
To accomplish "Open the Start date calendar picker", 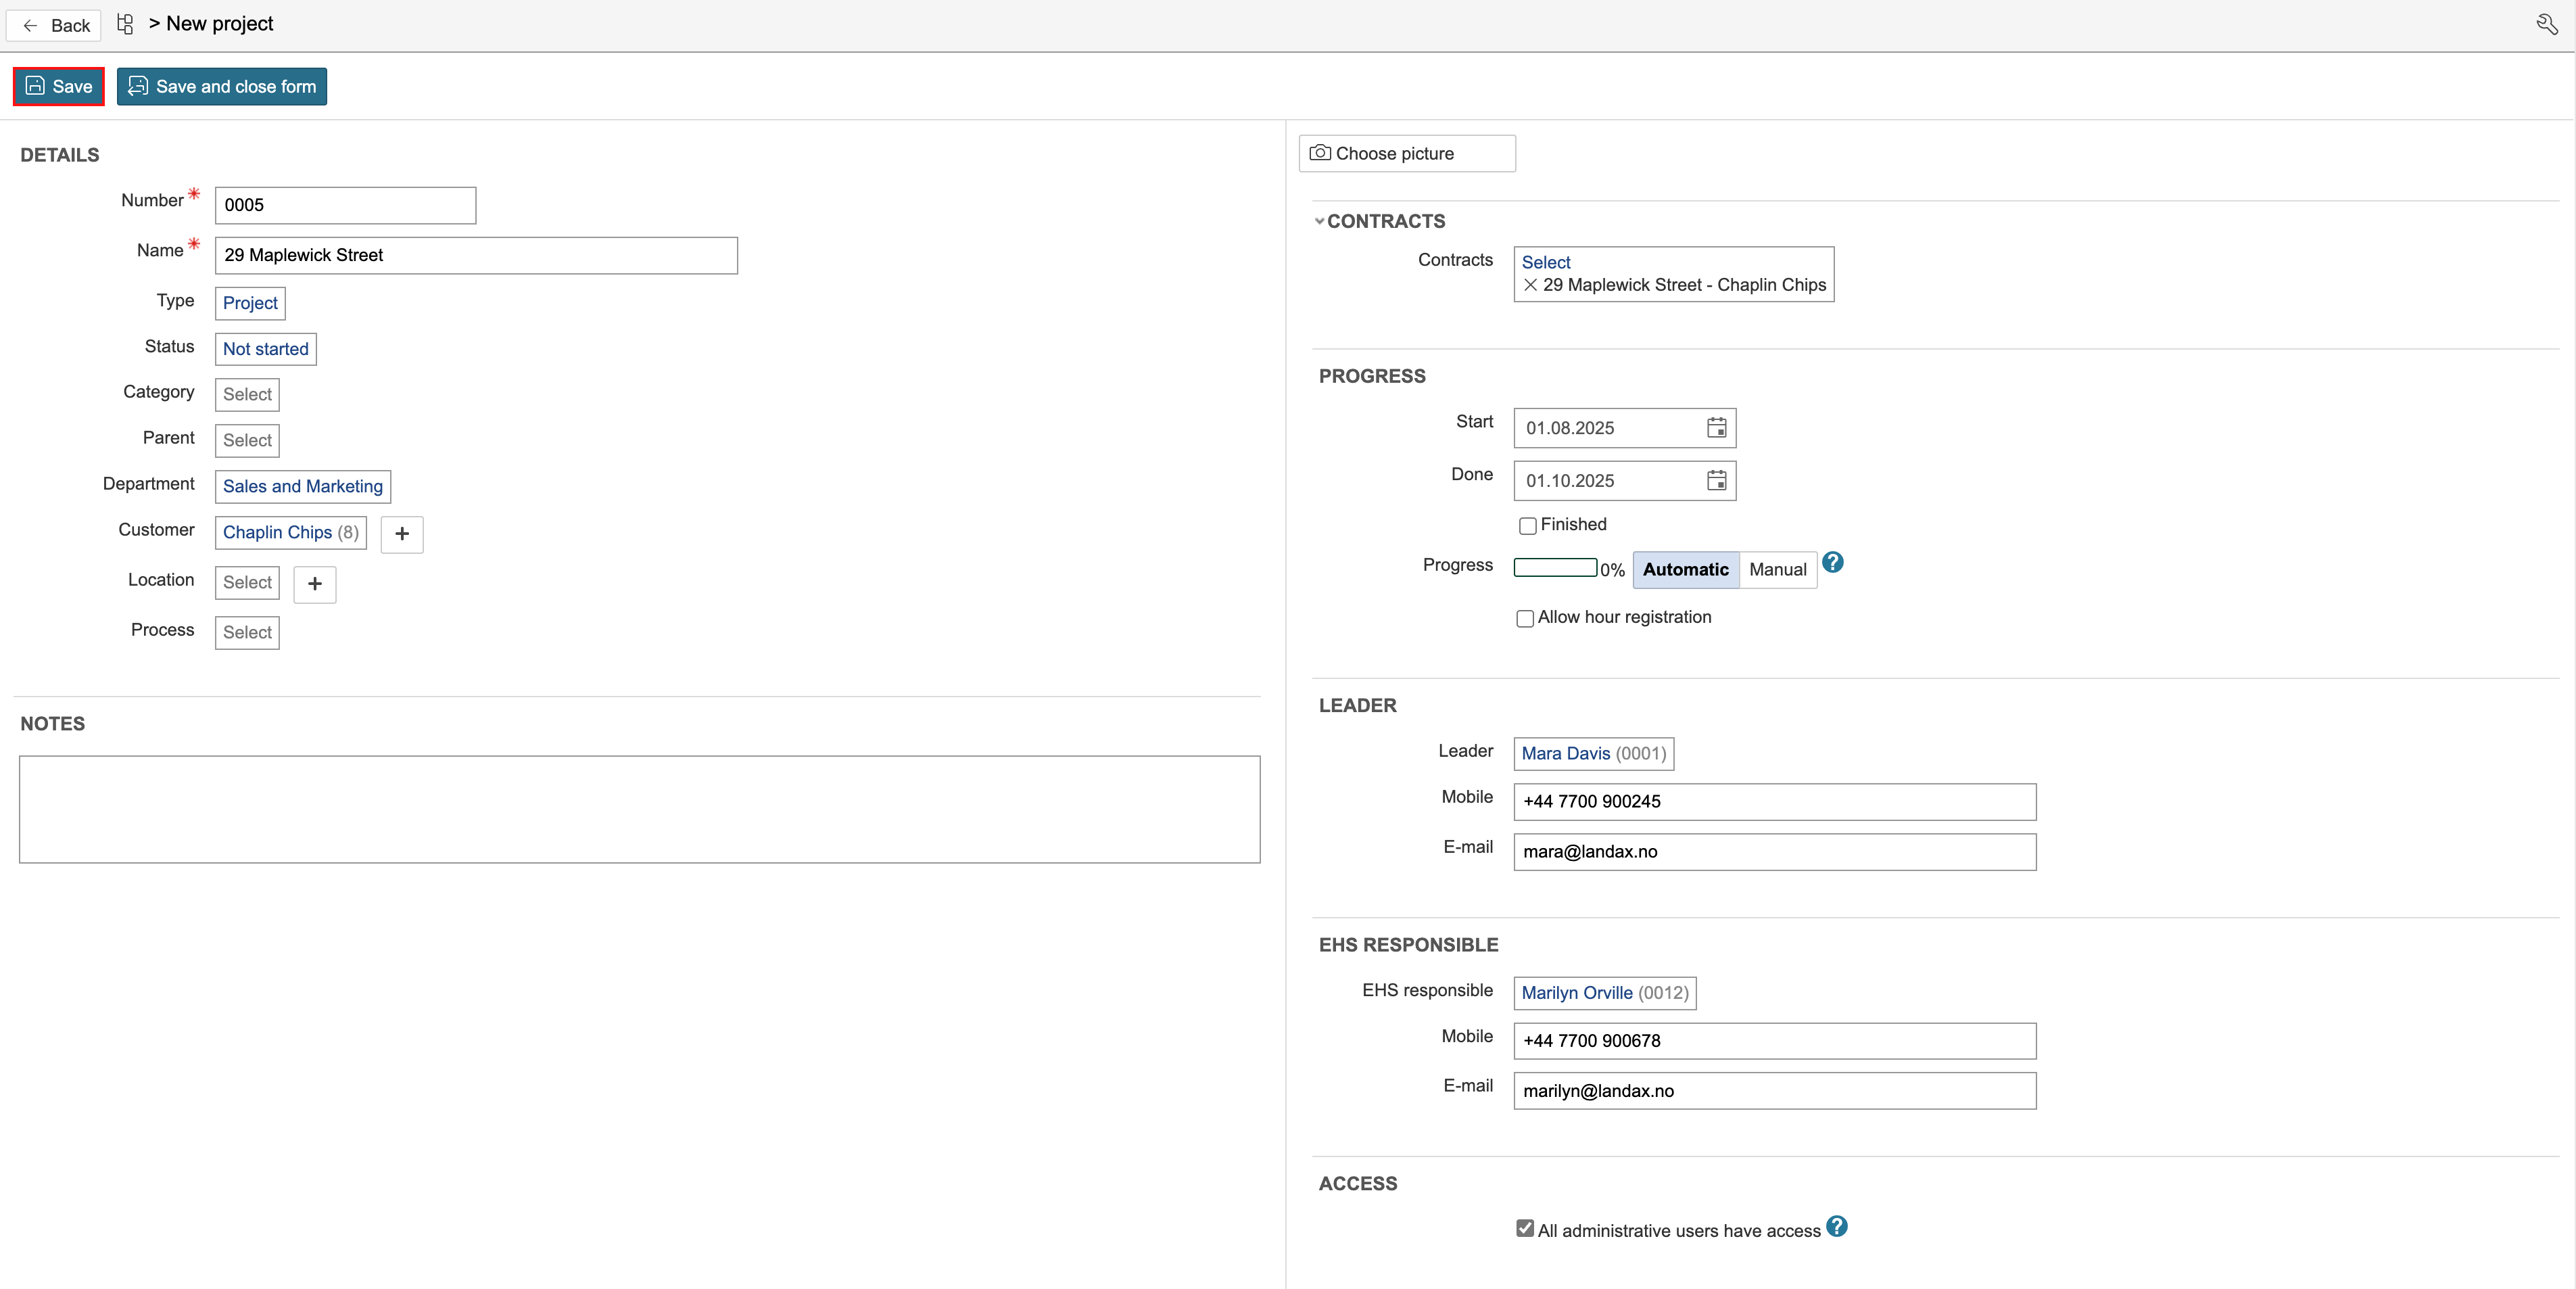I will pos(1716,428).
